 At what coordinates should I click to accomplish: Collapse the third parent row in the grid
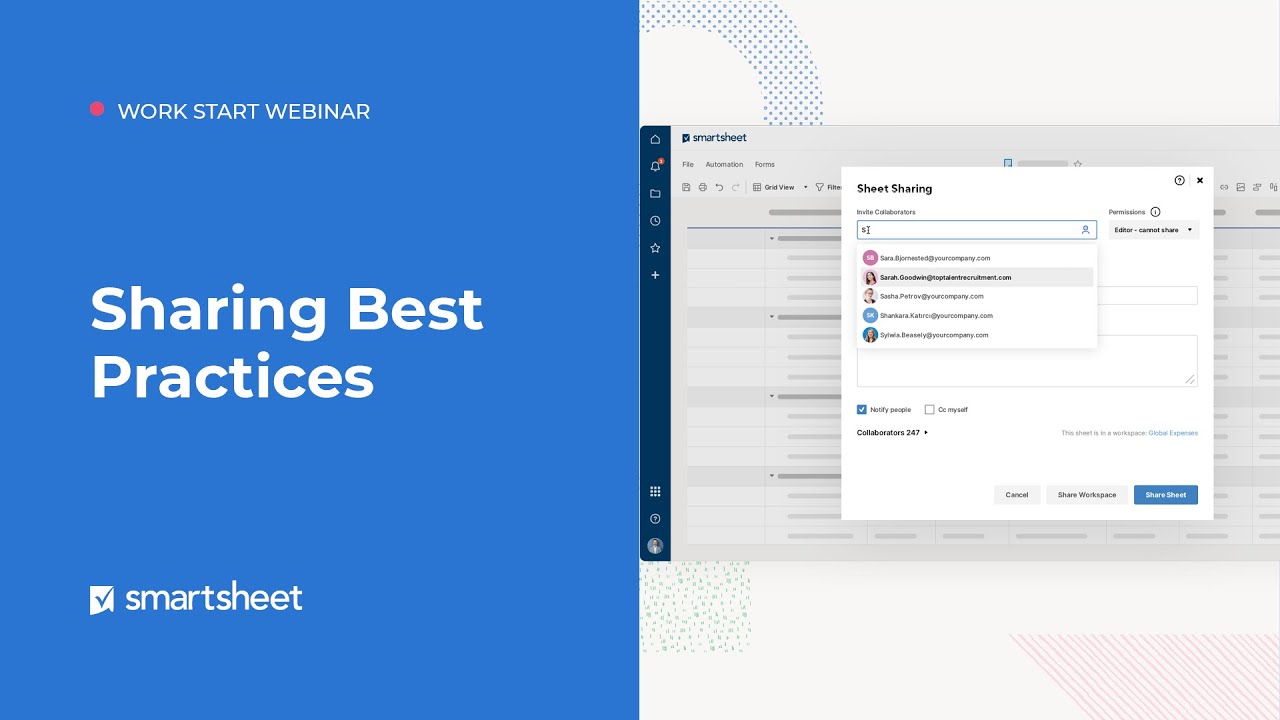point(772,396)
